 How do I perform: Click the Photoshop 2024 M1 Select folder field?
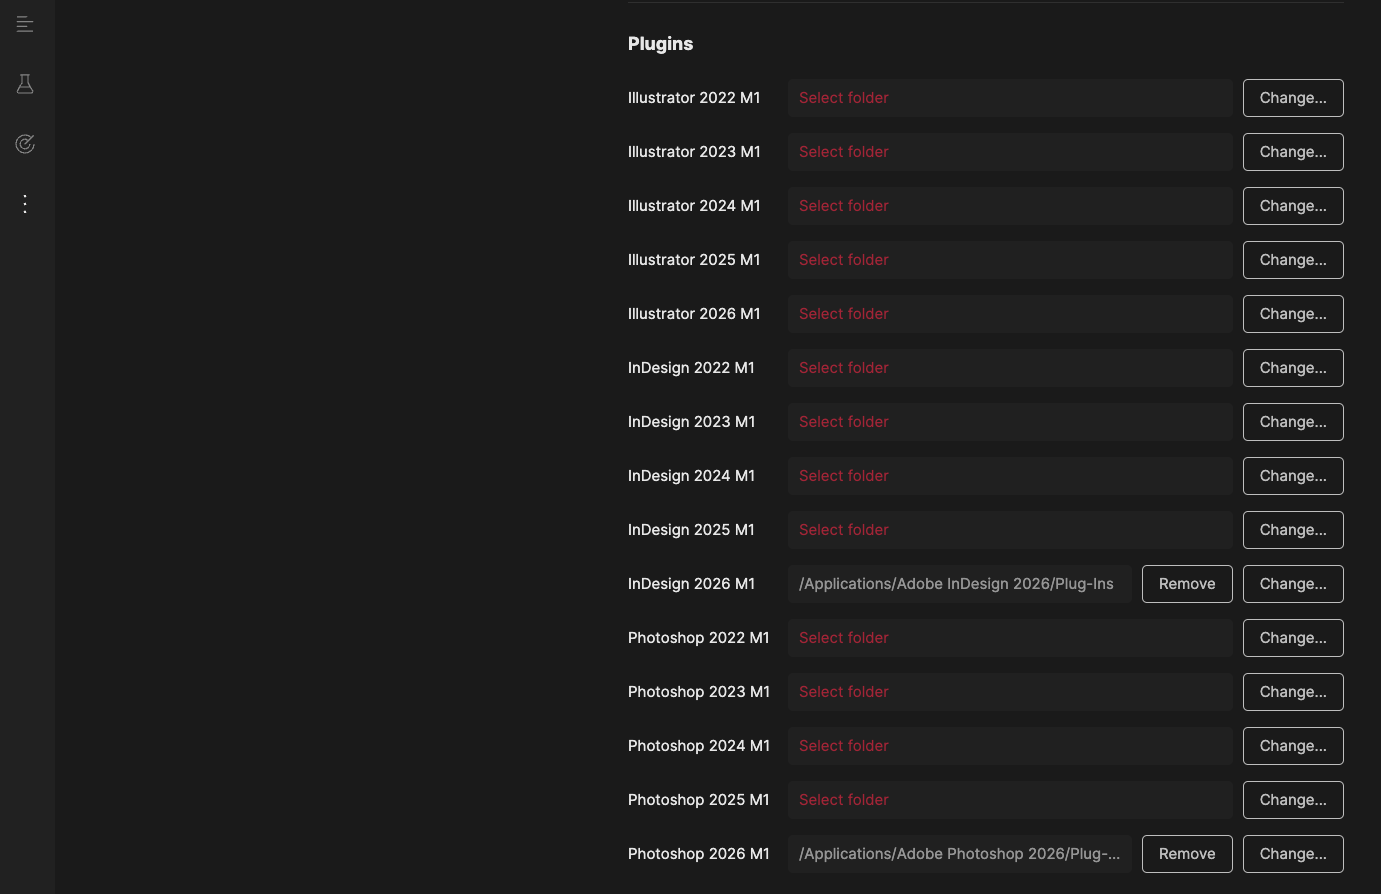(1009, 746)
